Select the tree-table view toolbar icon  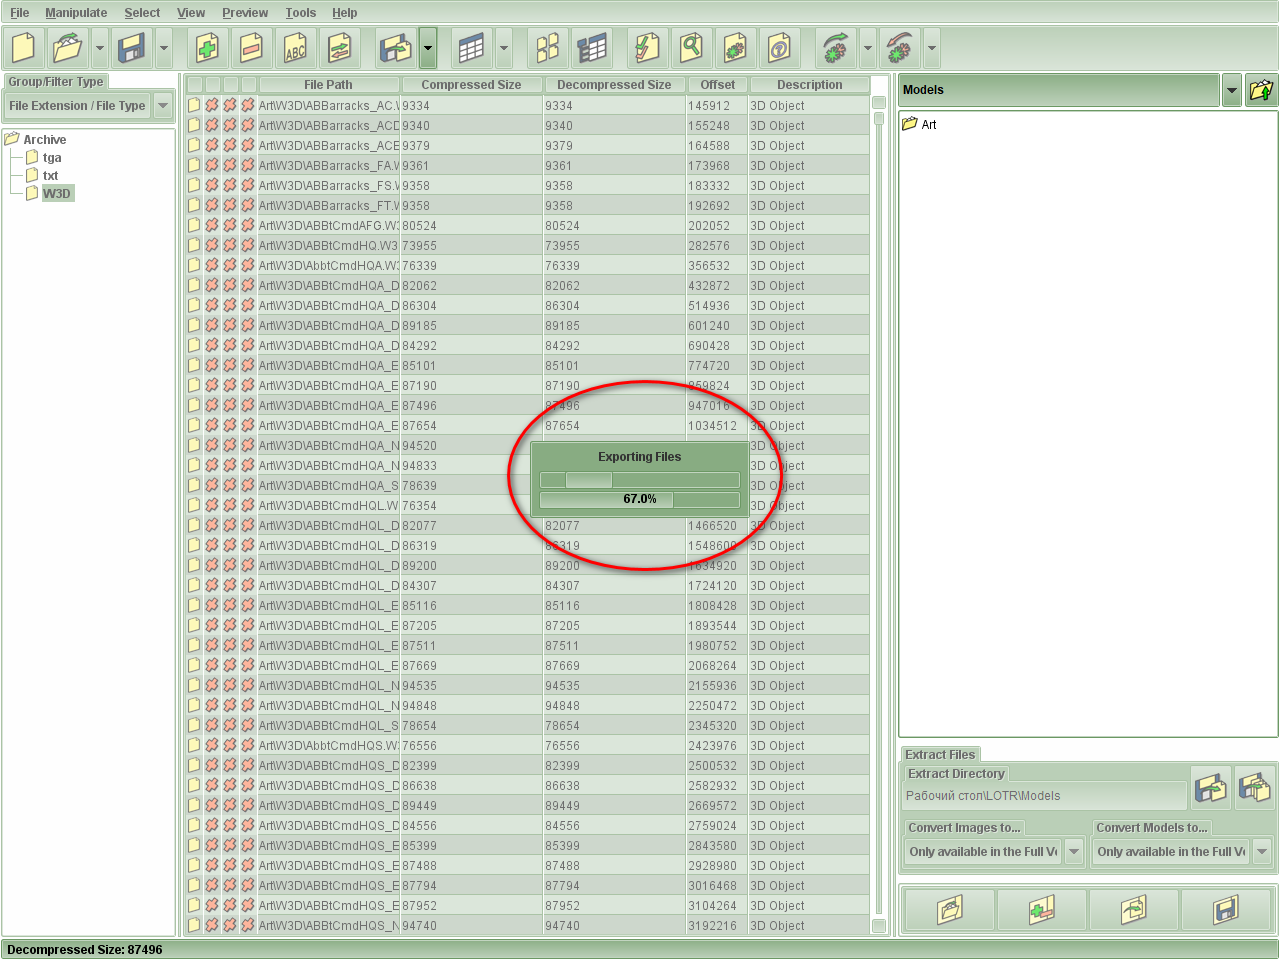(x=592, y=47)
